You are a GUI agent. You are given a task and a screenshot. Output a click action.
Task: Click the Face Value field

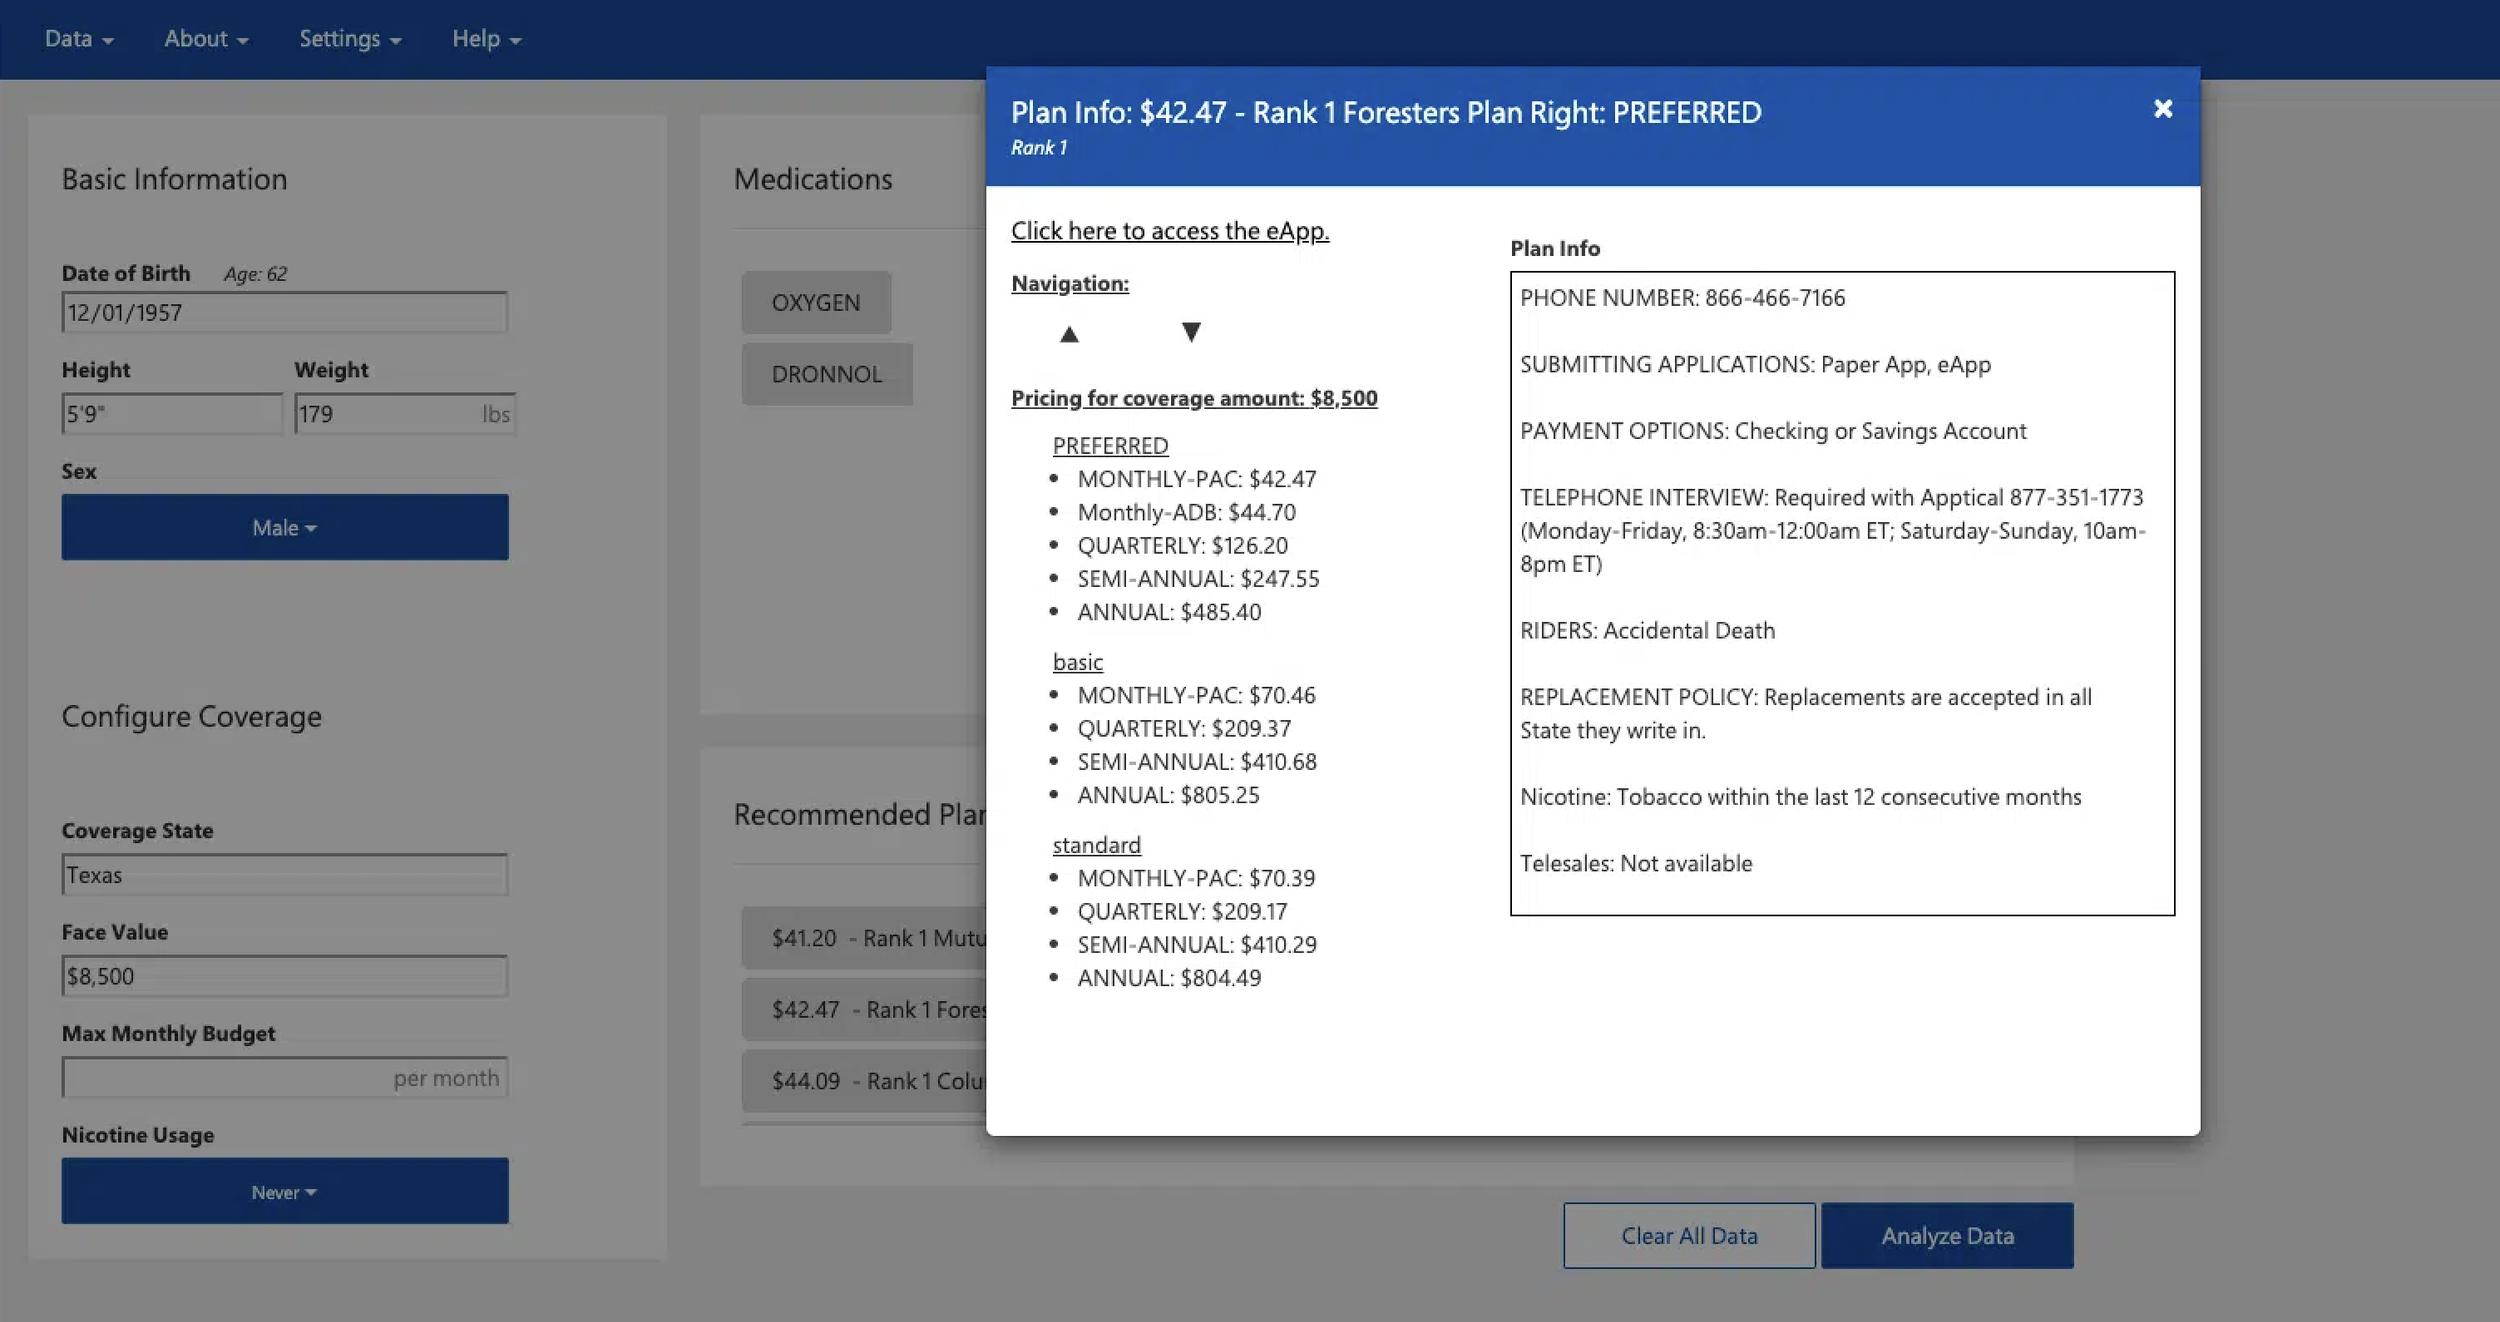pyautogui.click(x=285, y=976)
